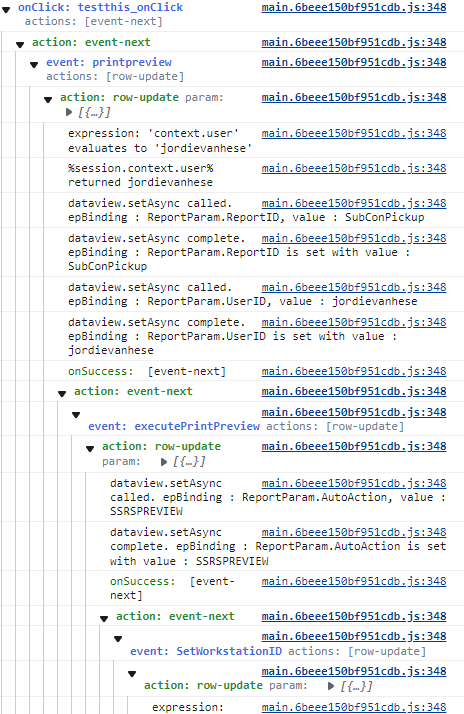Open the source link on the onSuccess row after ReportParam.AutoAction
This screenshot has width=464, height=714.
click(354, 581)
